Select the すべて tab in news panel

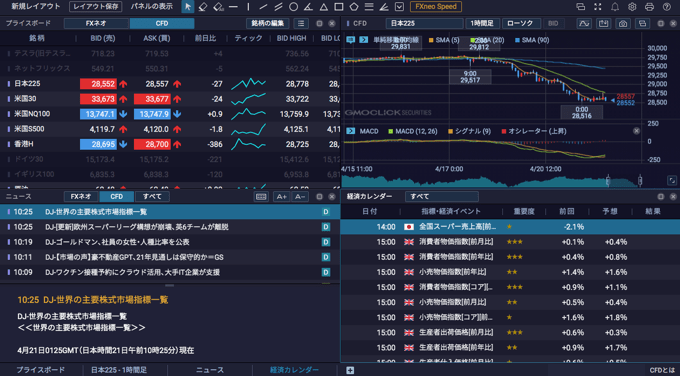[152, 196]
